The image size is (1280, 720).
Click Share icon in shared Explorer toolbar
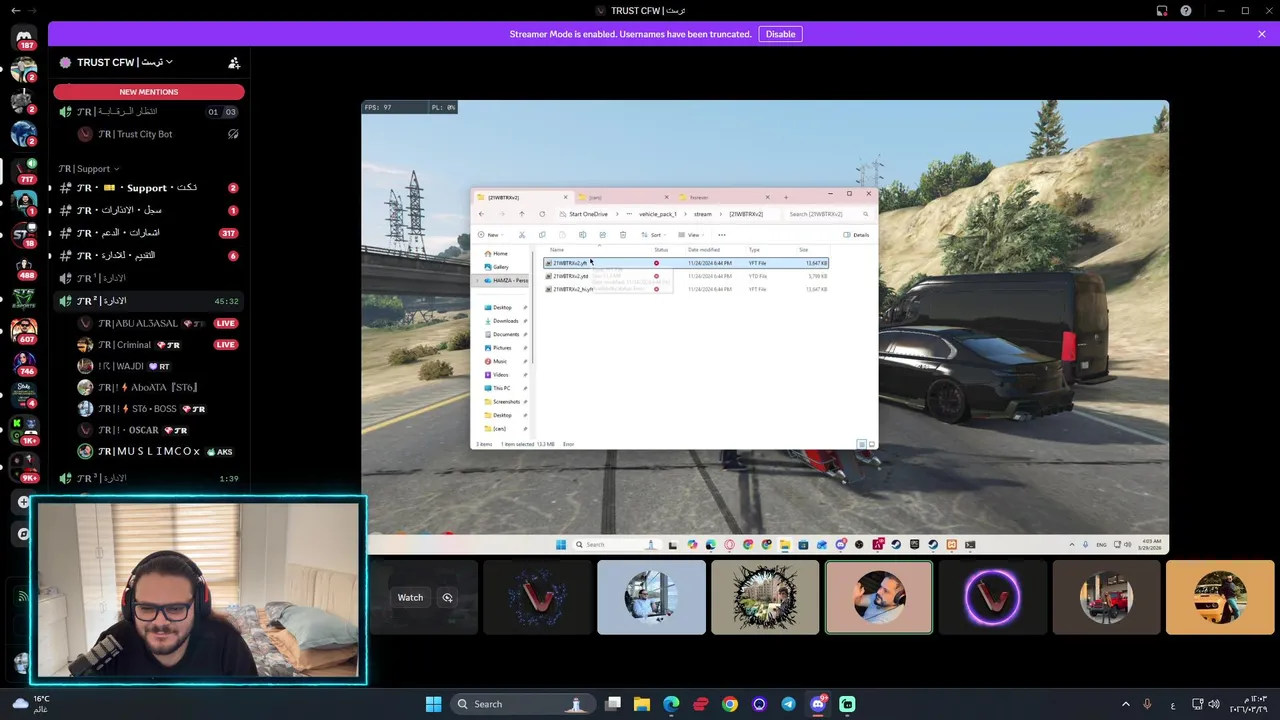[602, 235]
